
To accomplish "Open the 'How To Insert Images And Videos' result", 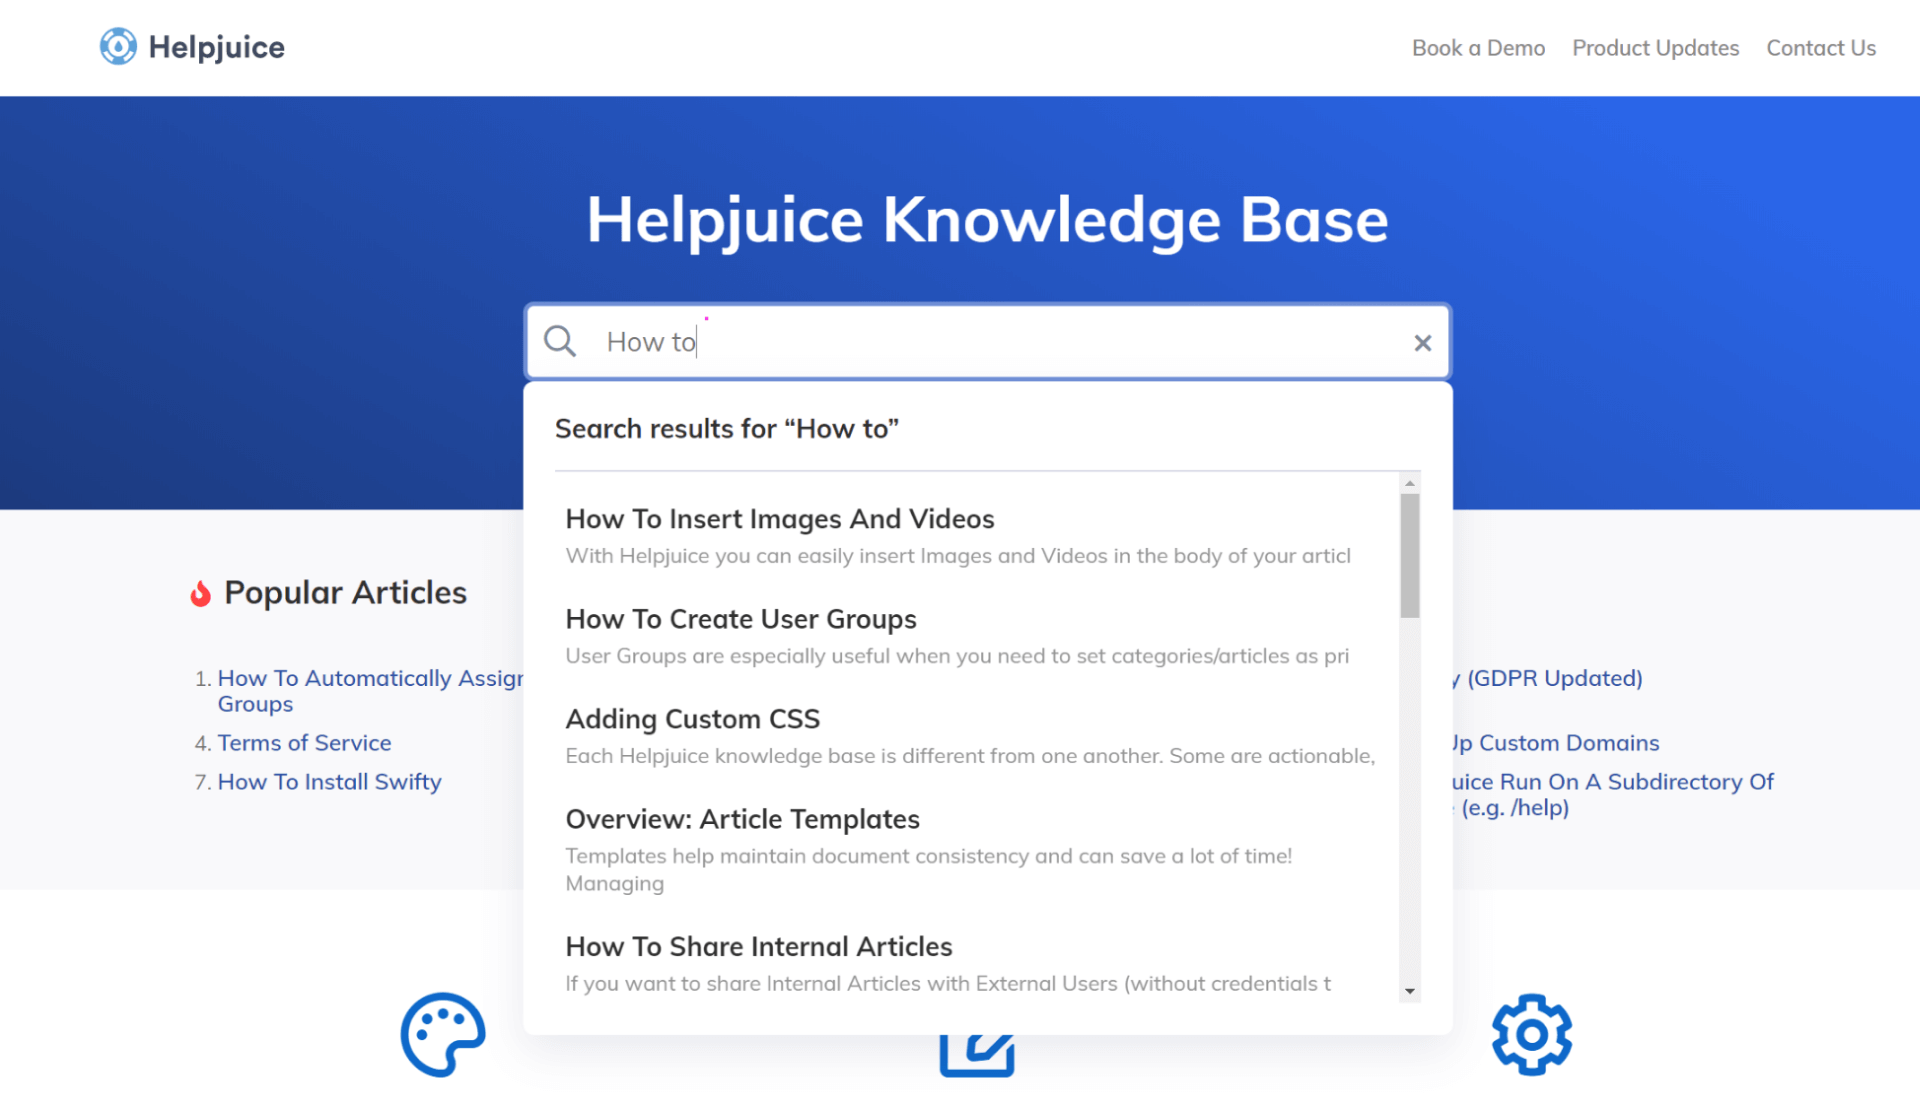I will coord(780,518).
